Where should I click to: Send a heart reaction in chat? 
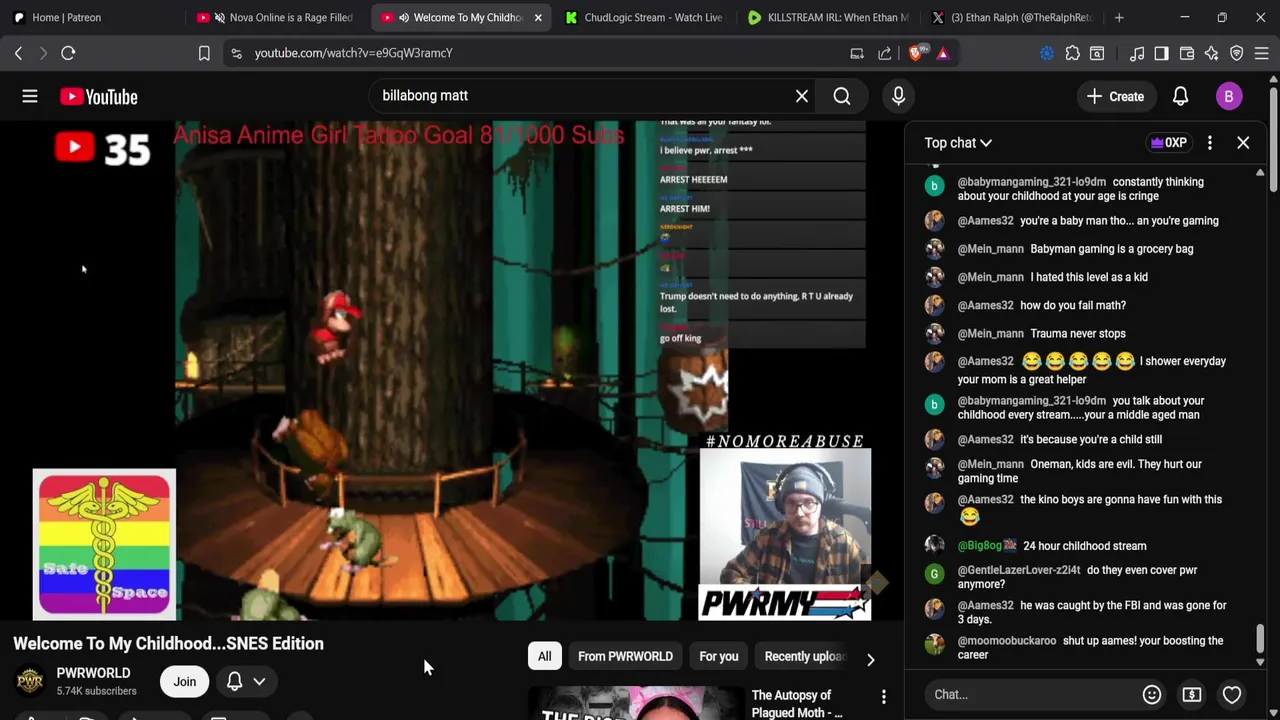[x=1232, y=694]
